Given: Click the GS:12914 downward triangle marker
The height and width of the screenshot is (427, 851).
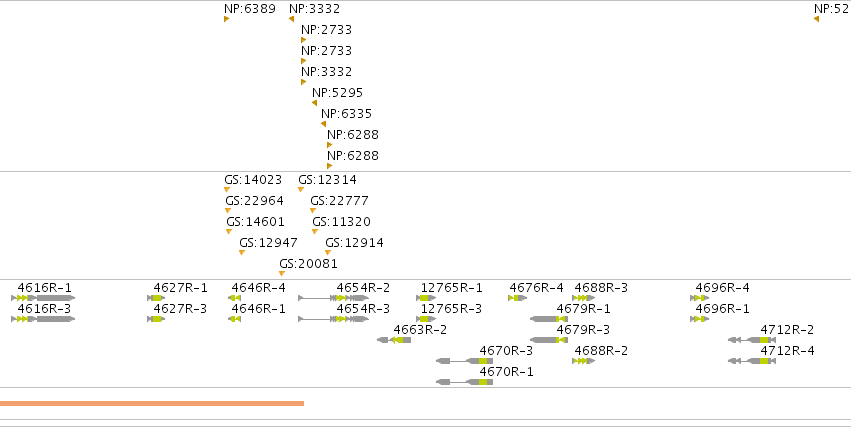Looking at the screenshot, I should click(328, 253).
